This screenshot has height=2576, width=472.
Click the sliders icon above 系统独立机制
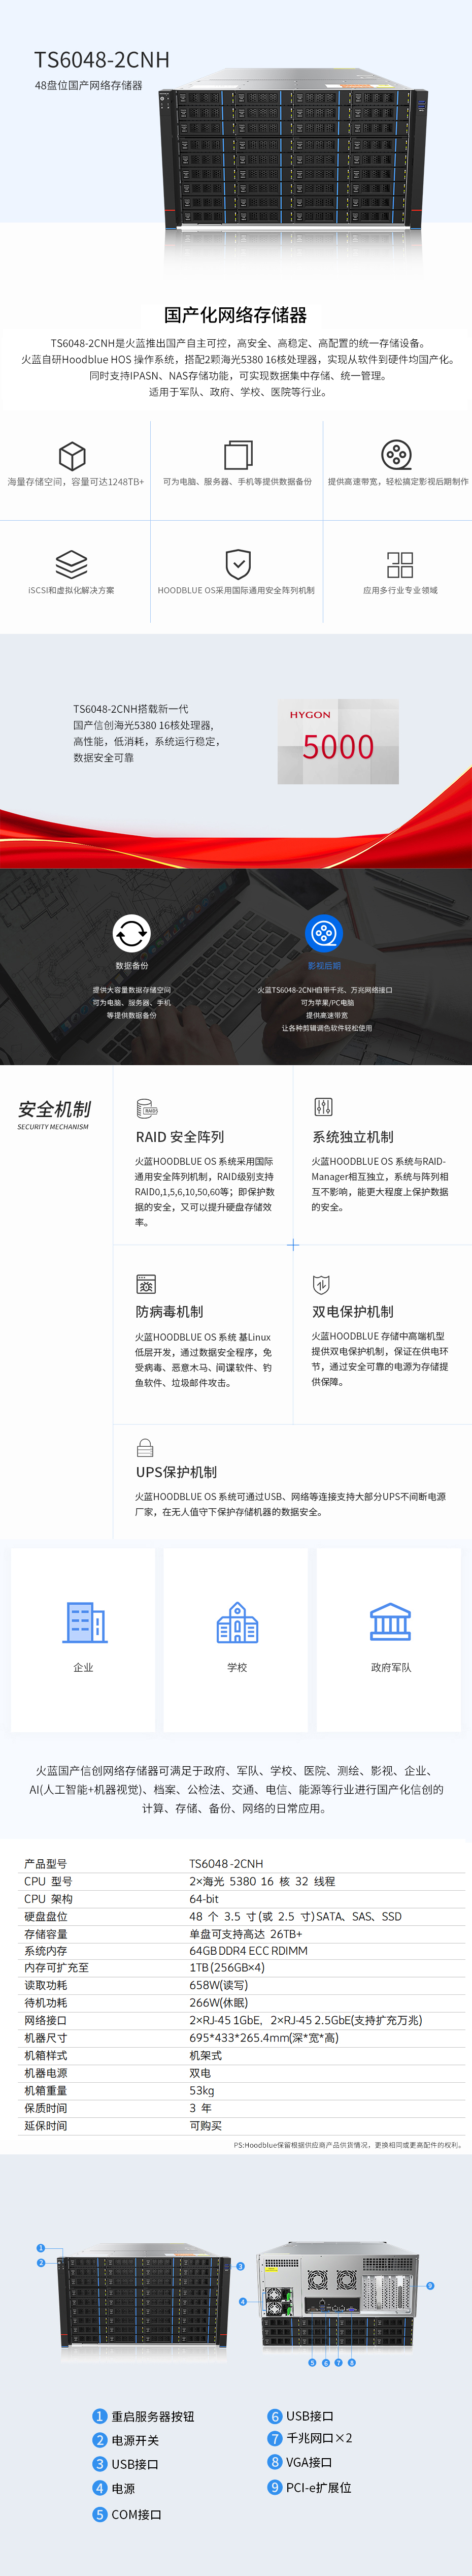click(323, 1107)
